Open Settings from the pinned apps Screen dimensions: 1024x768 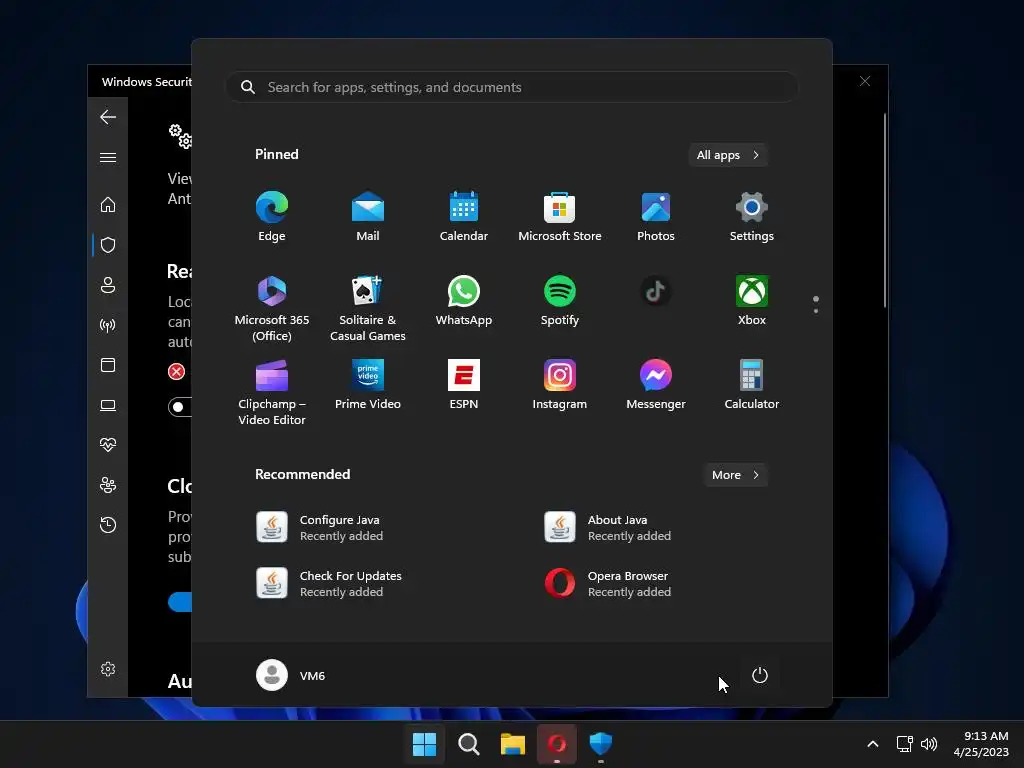pos(752,216)
